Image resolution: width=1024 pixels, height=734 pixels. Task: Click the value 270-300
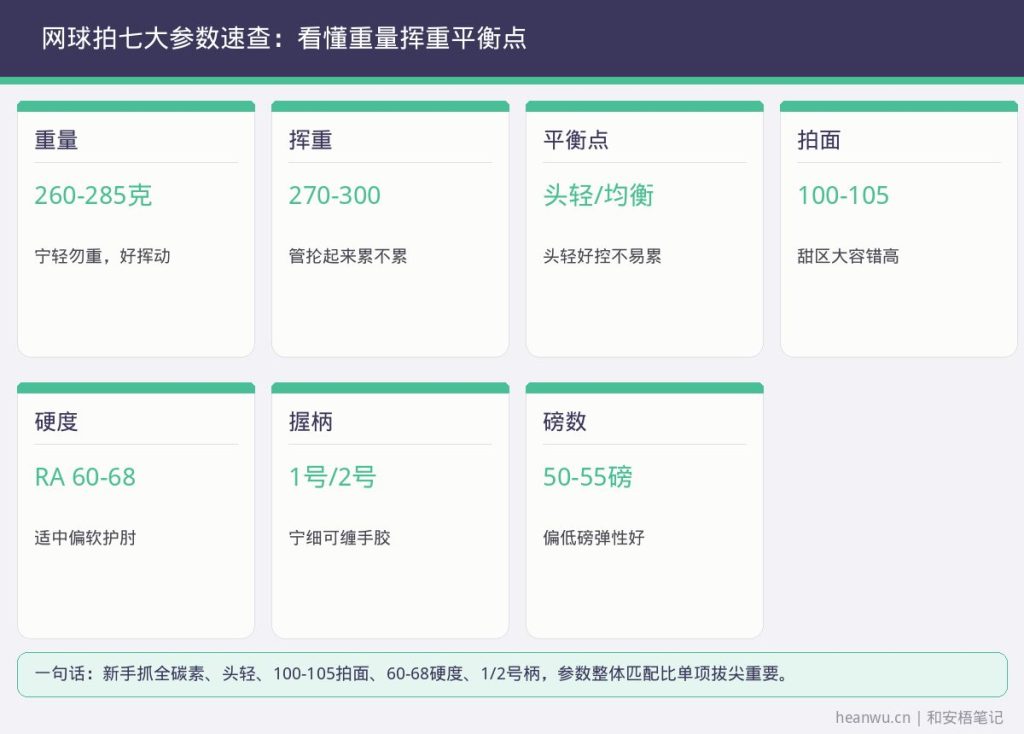[334, 195]
